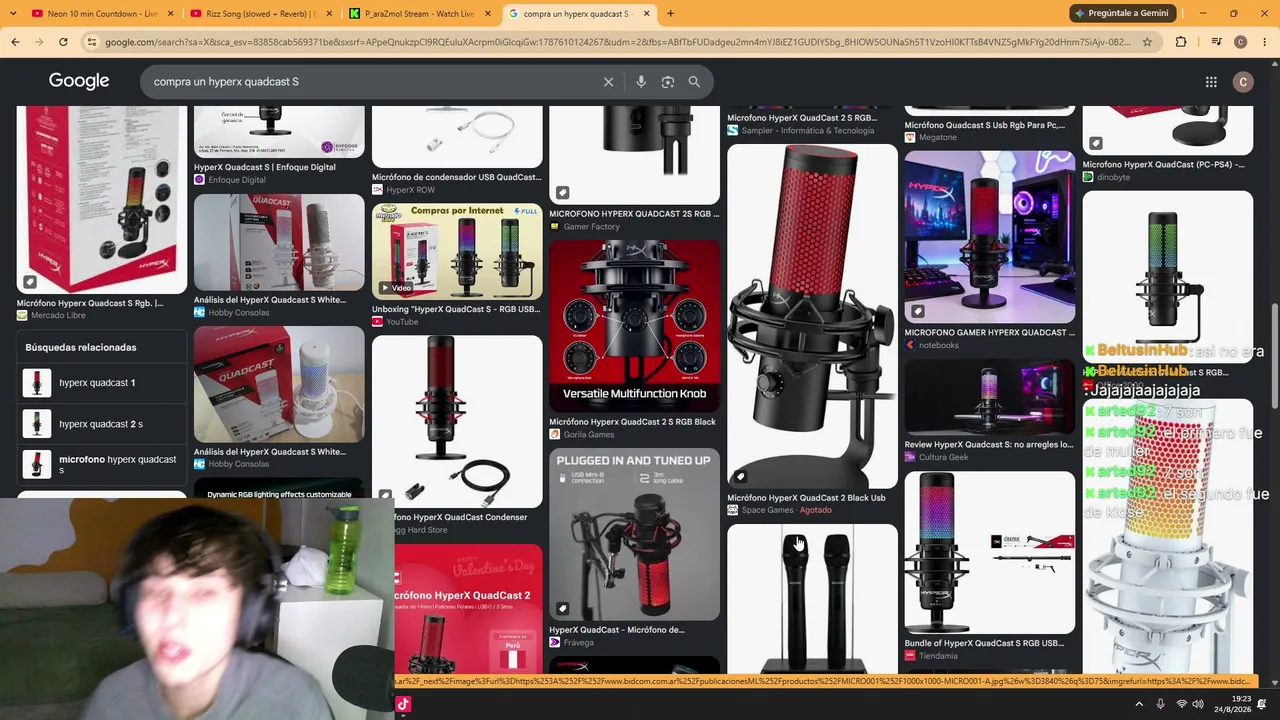
Task: Click 'Micrófono Hyperx Quadcast S Rgb.' title
Action: (90, 303)
